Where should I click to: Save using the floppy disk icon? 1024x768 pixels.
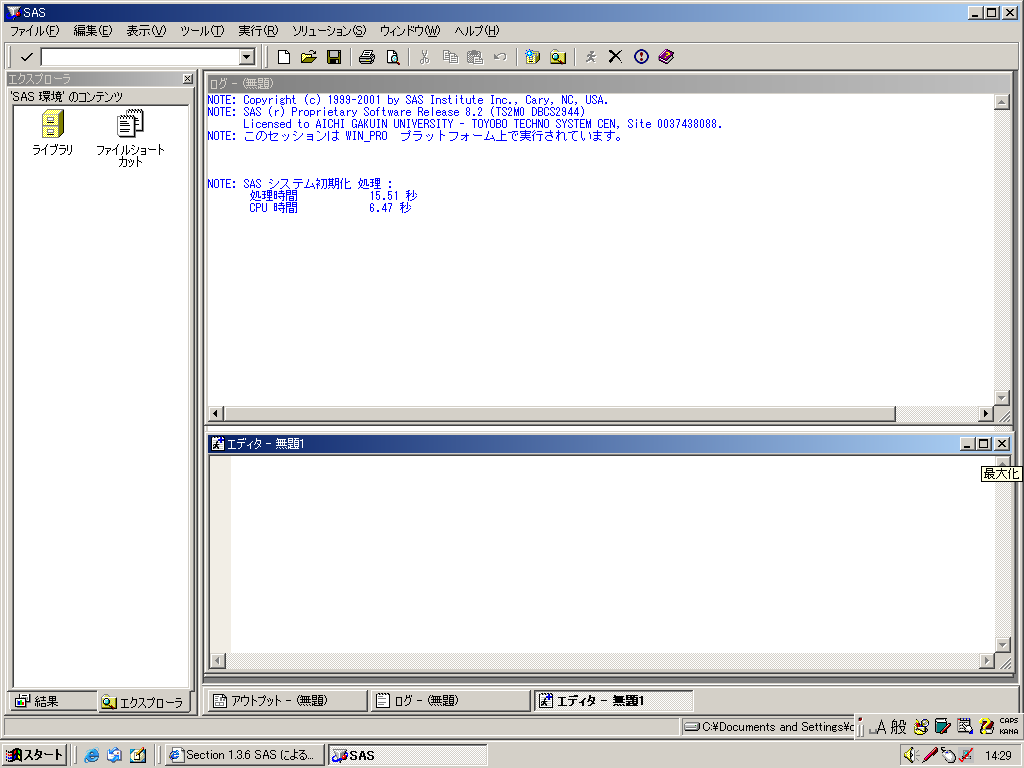click(334, 57)
